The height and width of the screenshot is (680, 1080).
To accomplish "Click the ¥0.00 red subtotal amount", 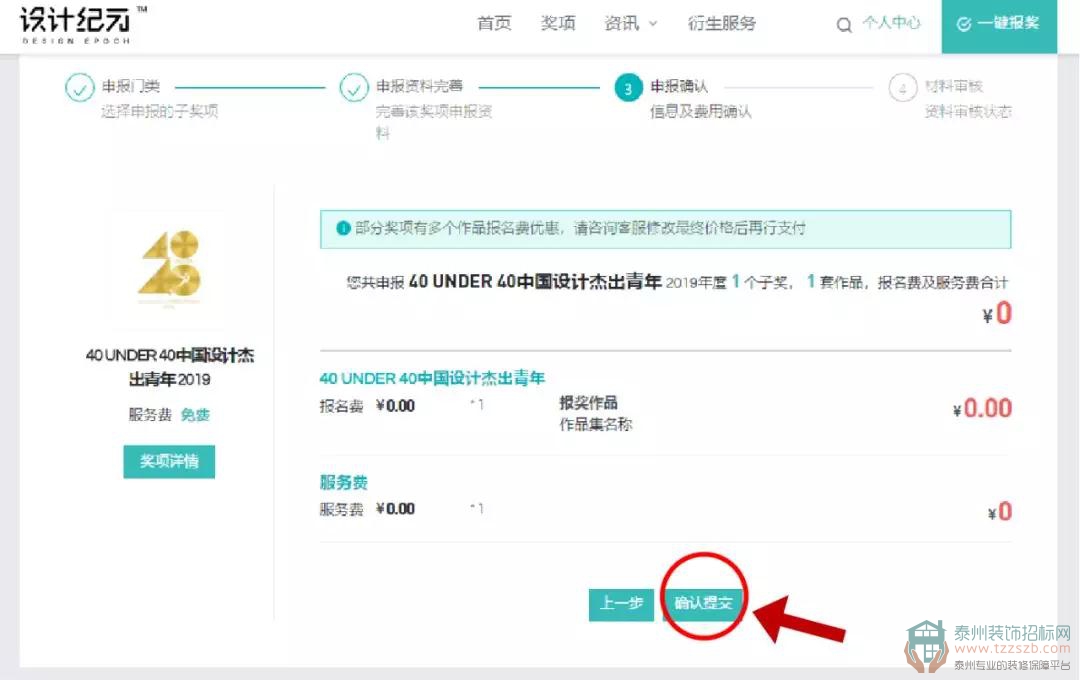I will pos(982,408).
